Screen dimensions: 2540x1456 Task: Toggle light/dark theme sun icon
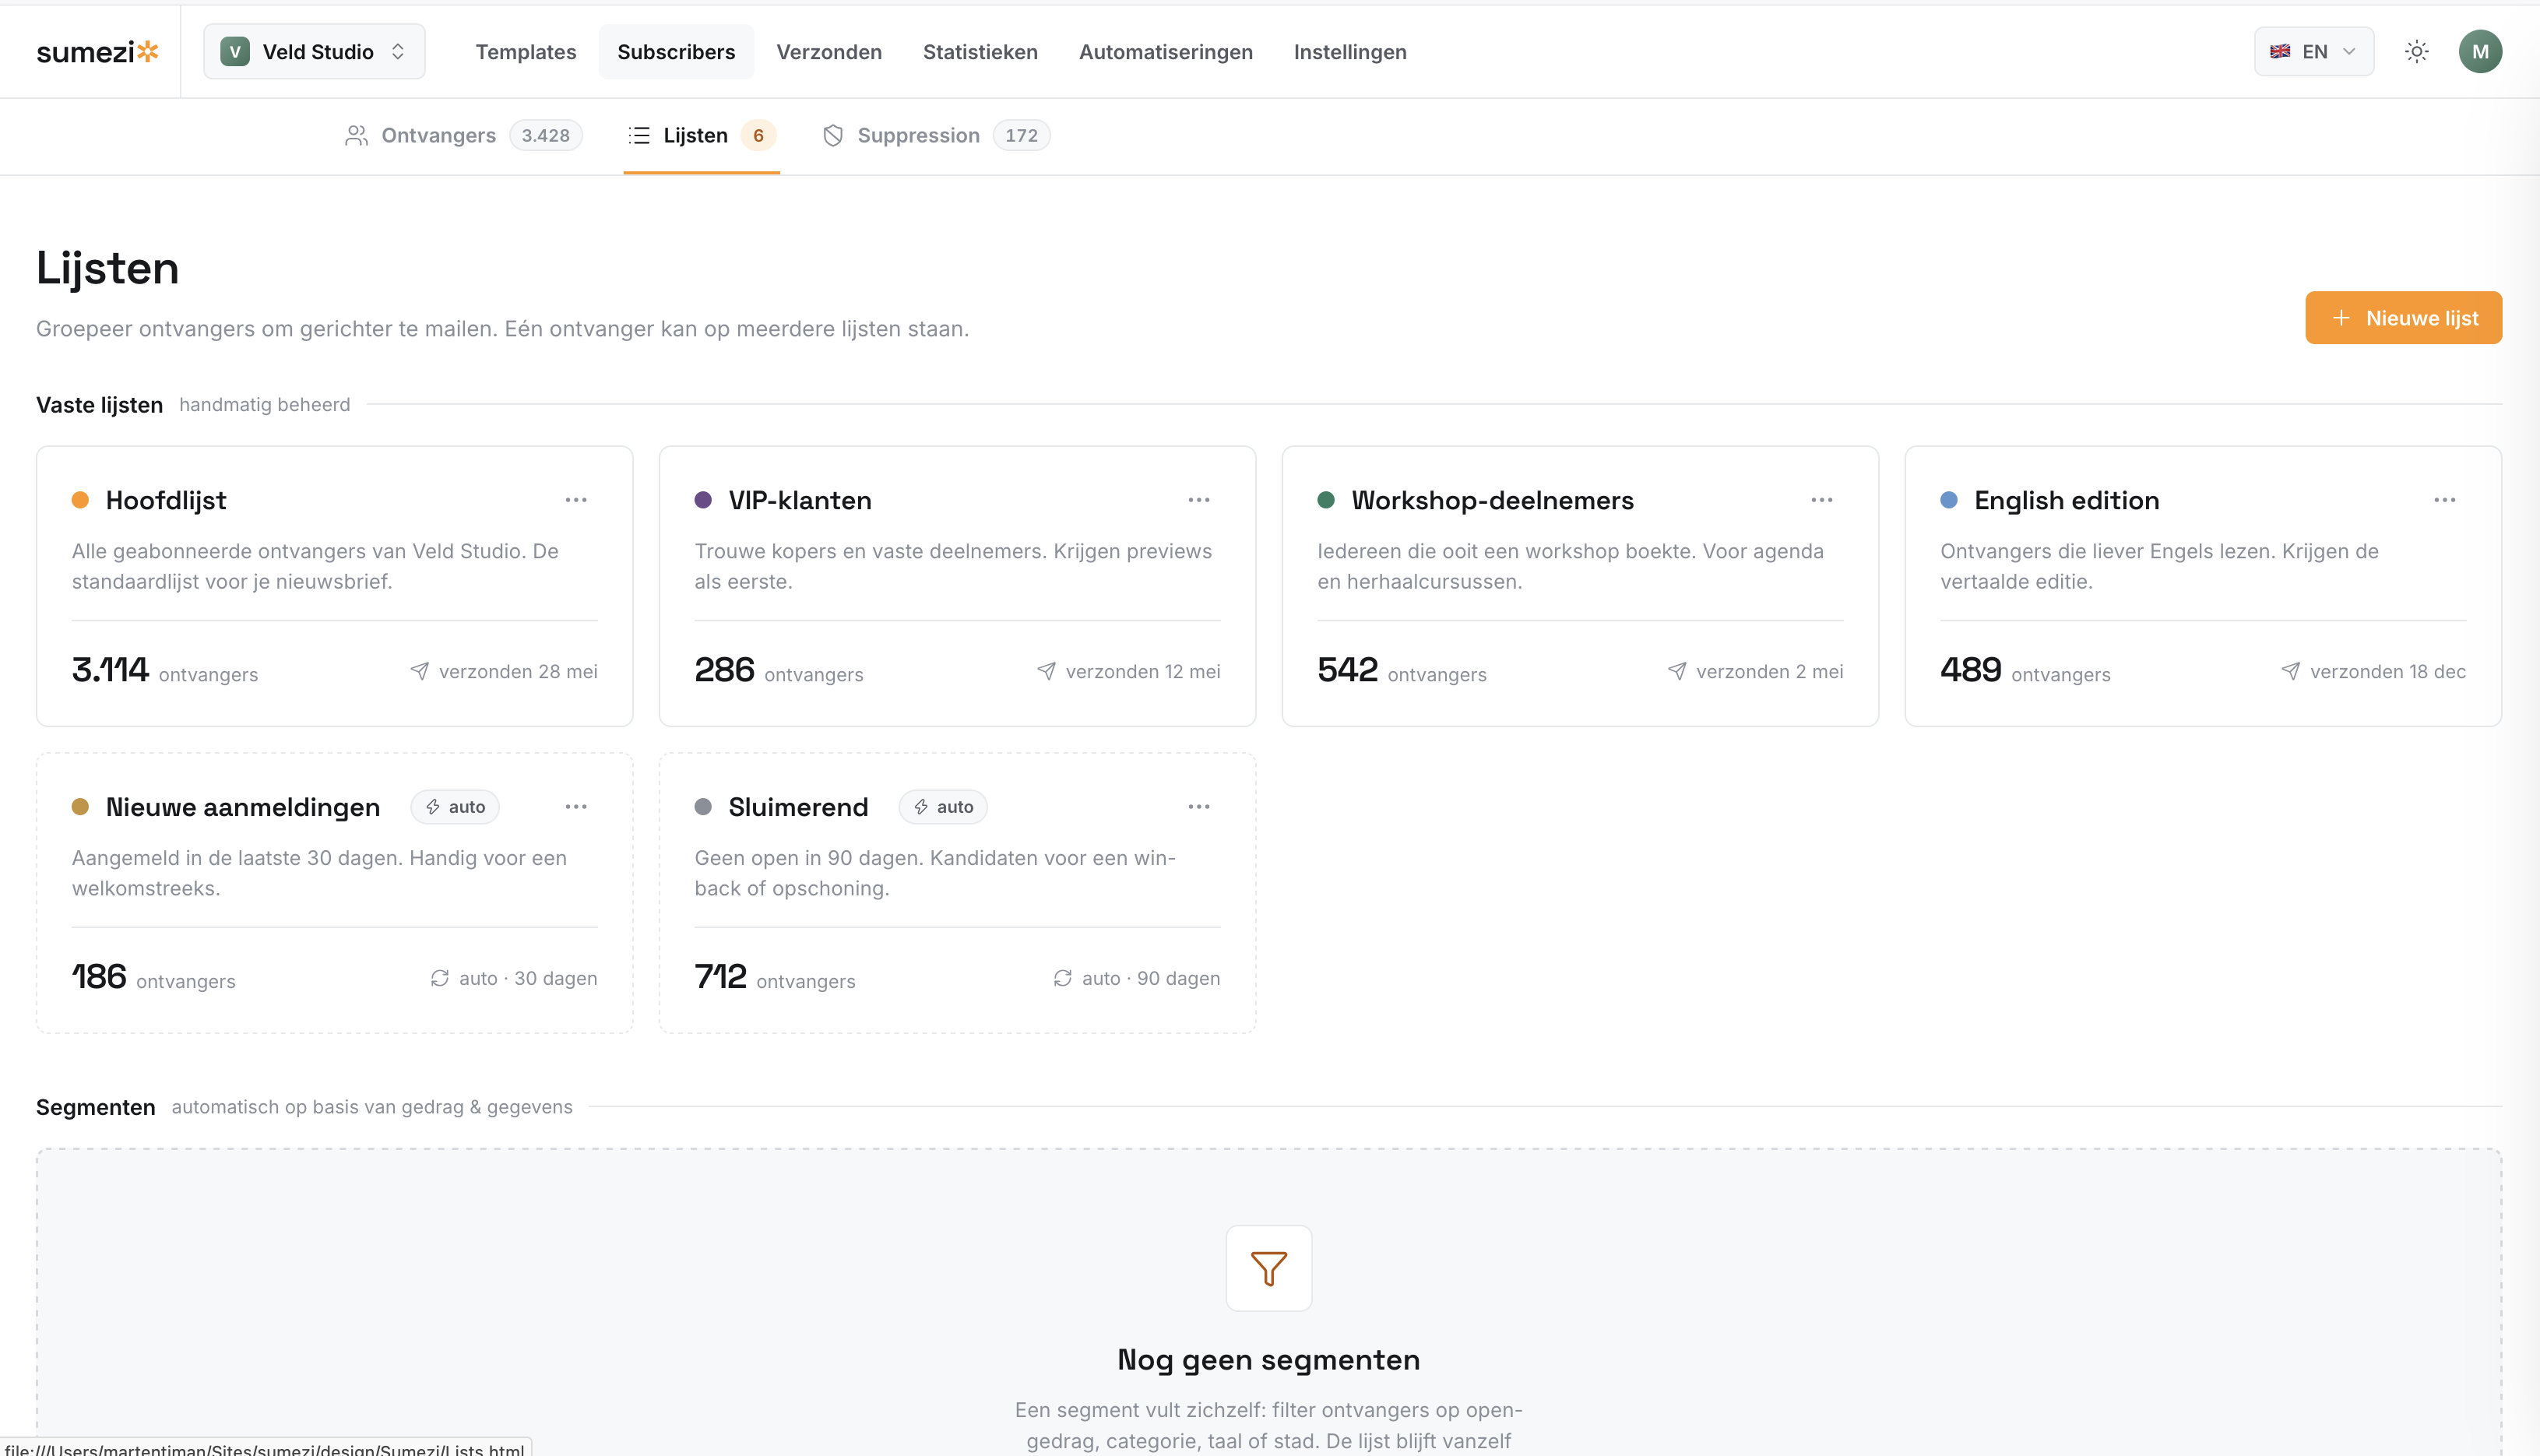(2417, 52)
